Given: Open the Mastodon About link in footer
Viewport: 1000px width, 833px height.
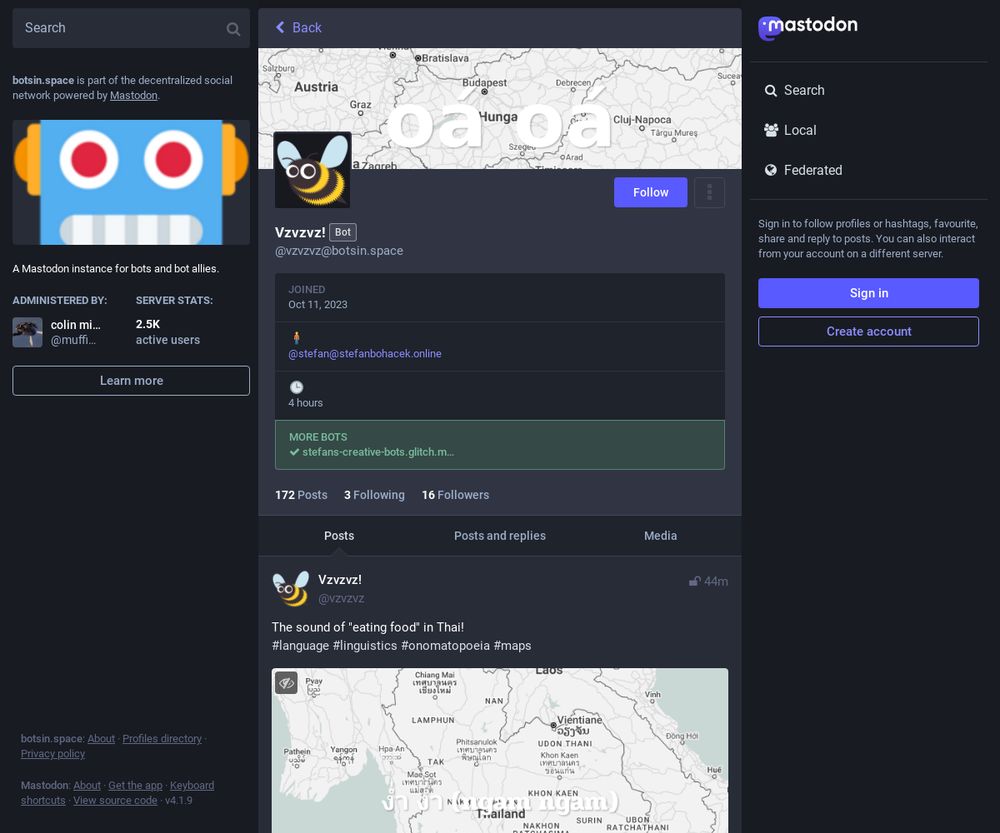Looking at the screenshot, I should tap(87, 785).
